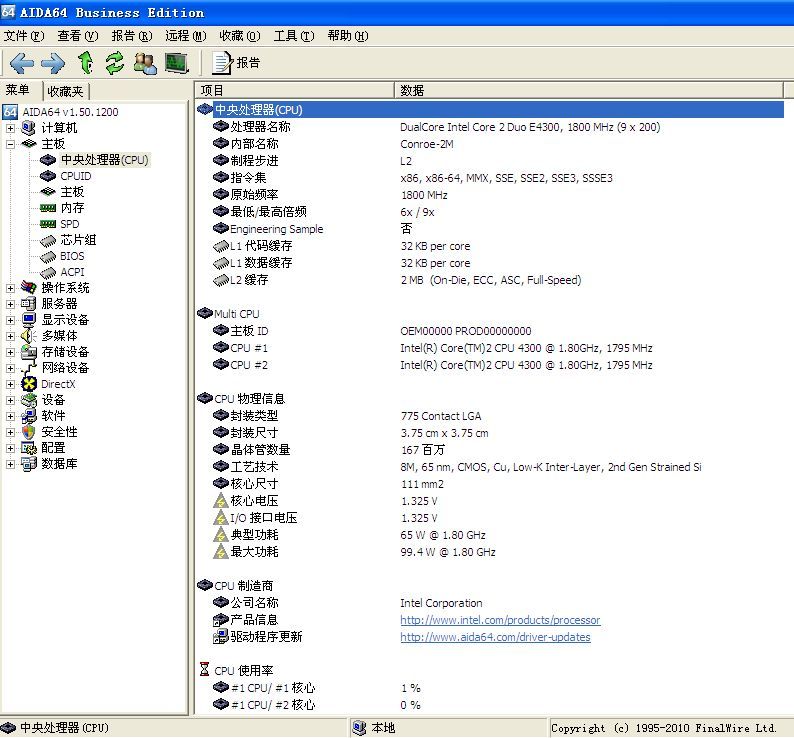Collapse the 主板 tree node
Image resolution: width=794 pixels, height=738 pixels.
click(x=10, y=144)
